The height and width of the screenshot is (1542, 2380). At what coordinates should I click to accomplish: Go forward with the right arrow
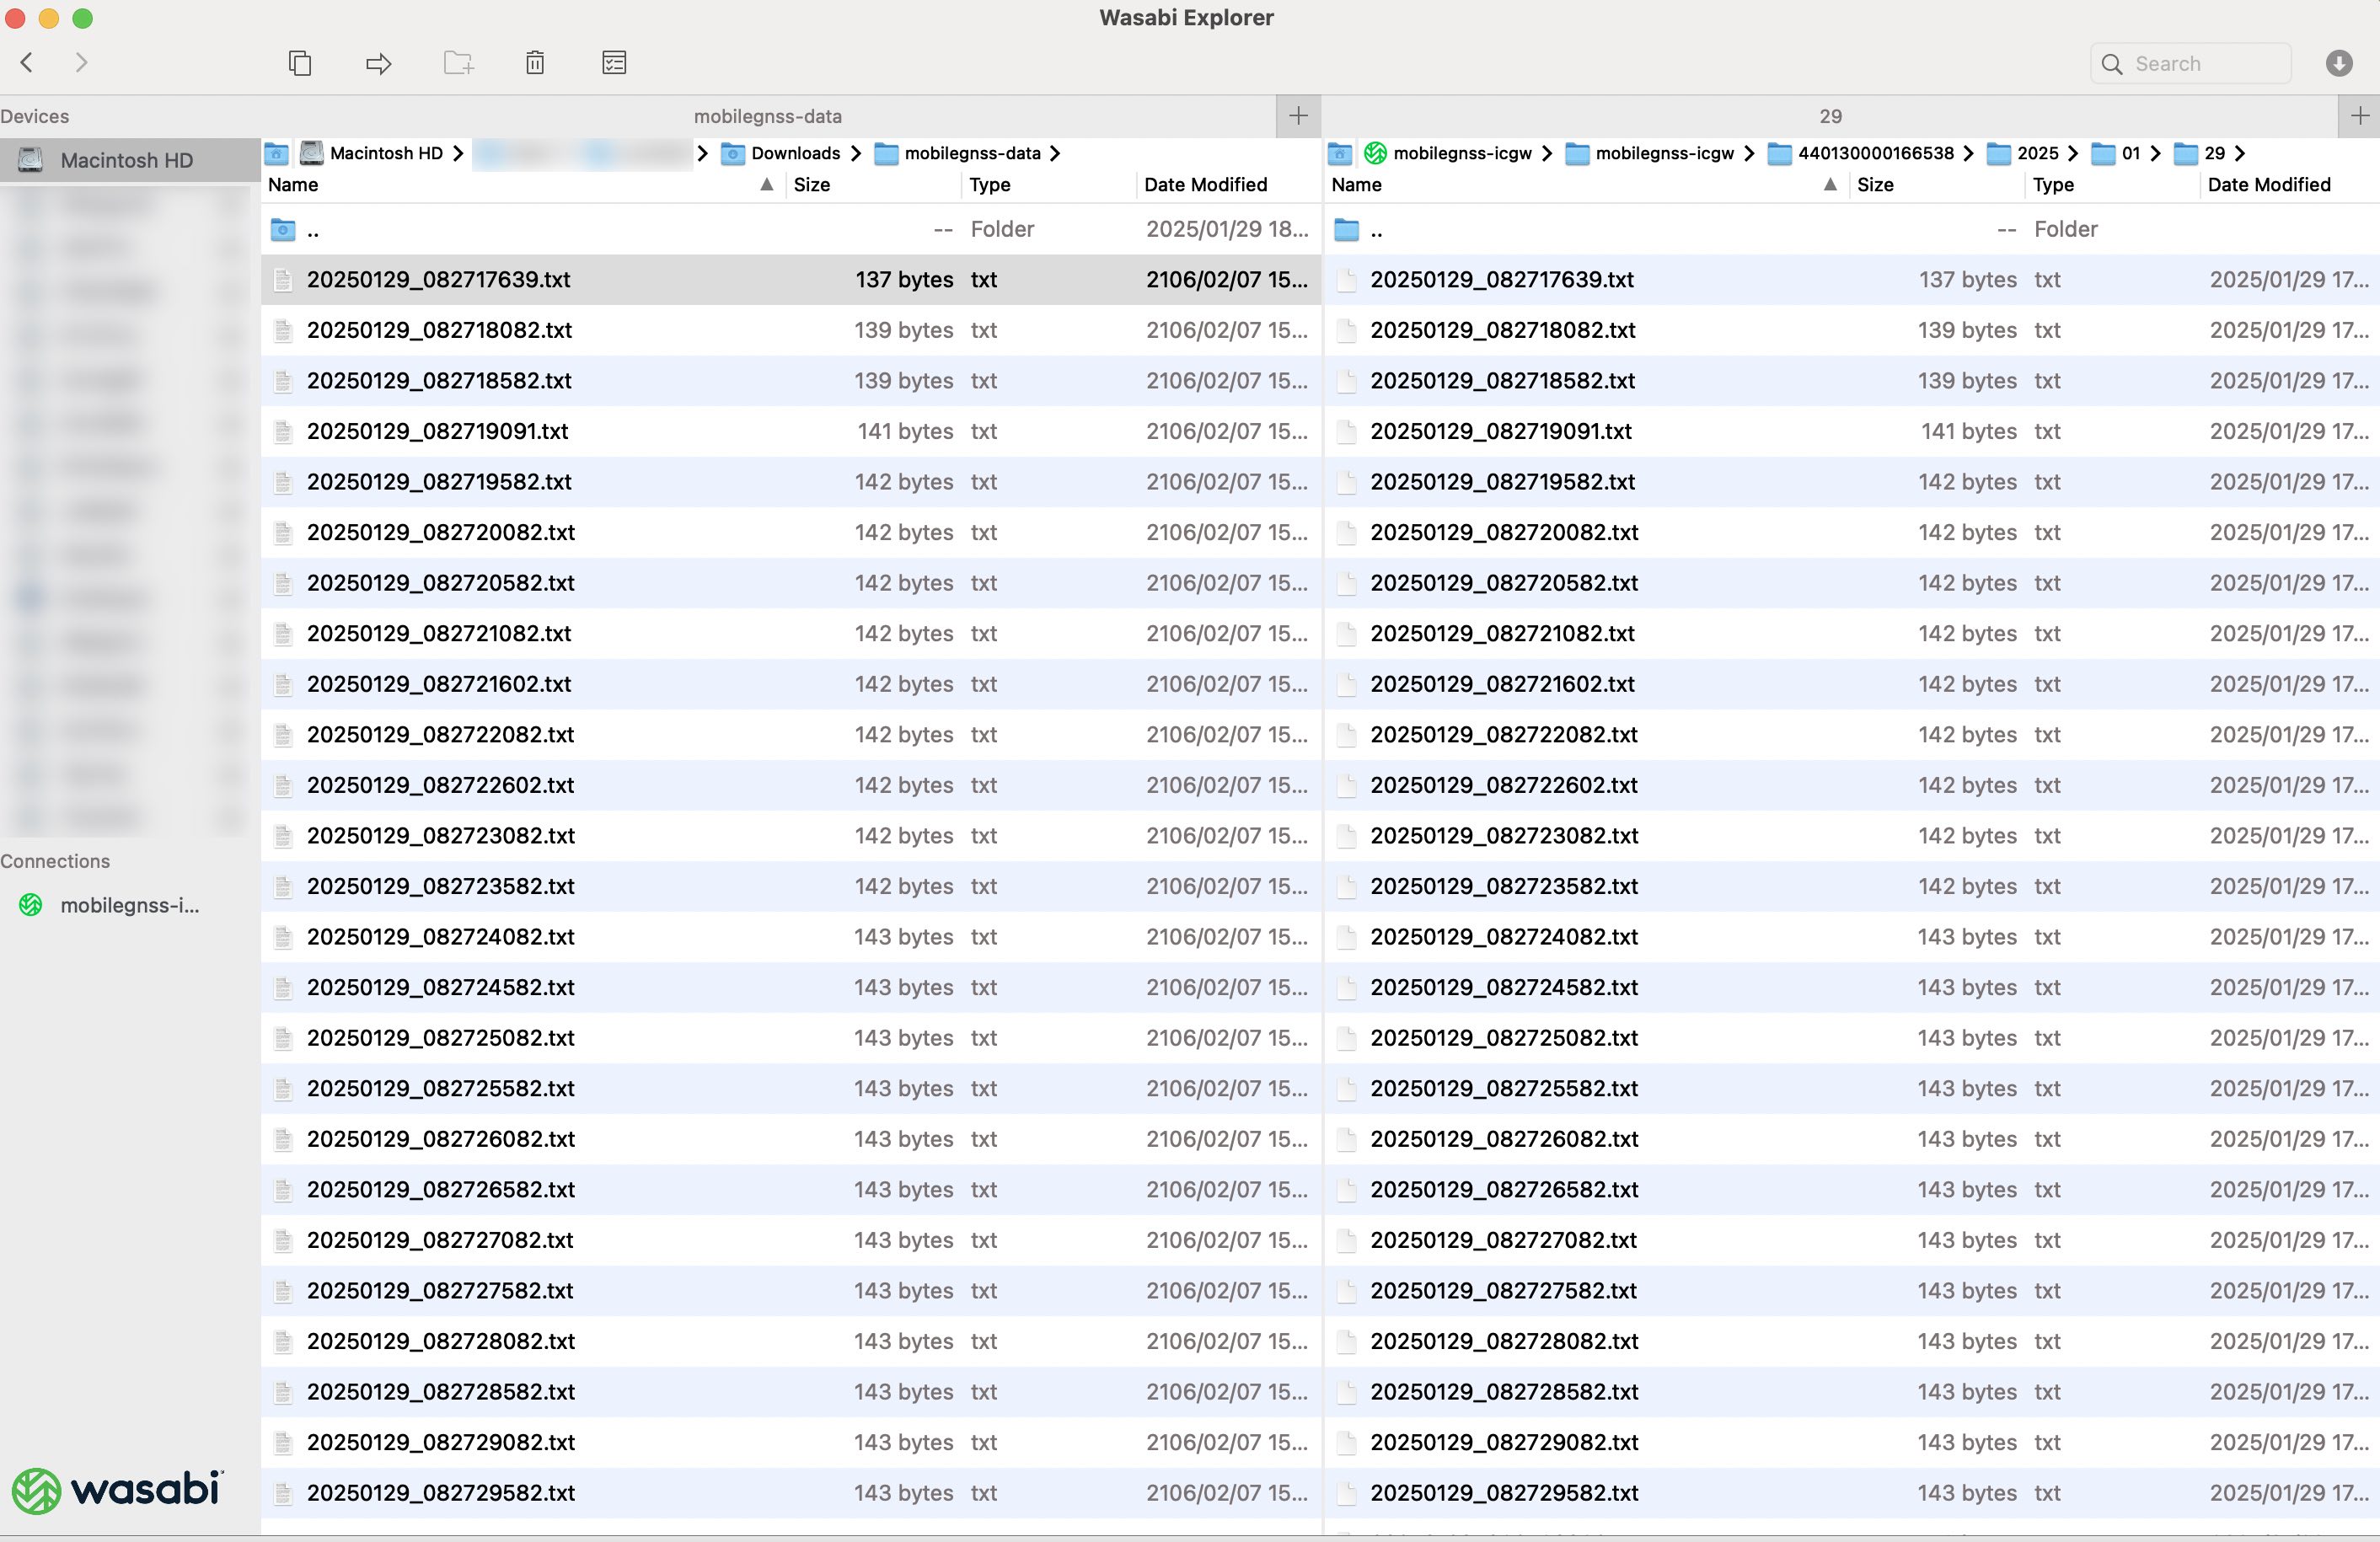tap(82, 63)
